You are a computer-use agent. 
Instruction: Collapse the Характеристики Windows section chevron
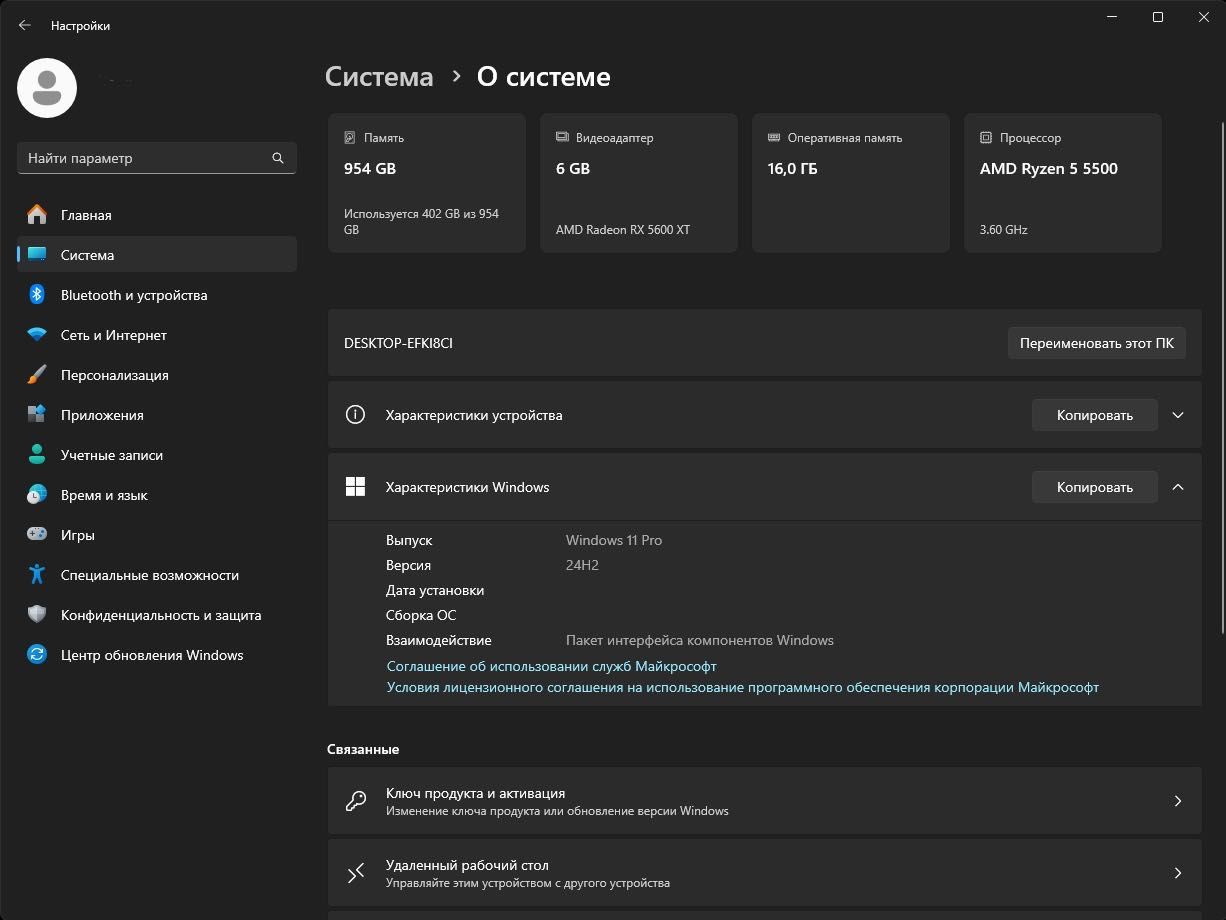[x=1178, y=487]
